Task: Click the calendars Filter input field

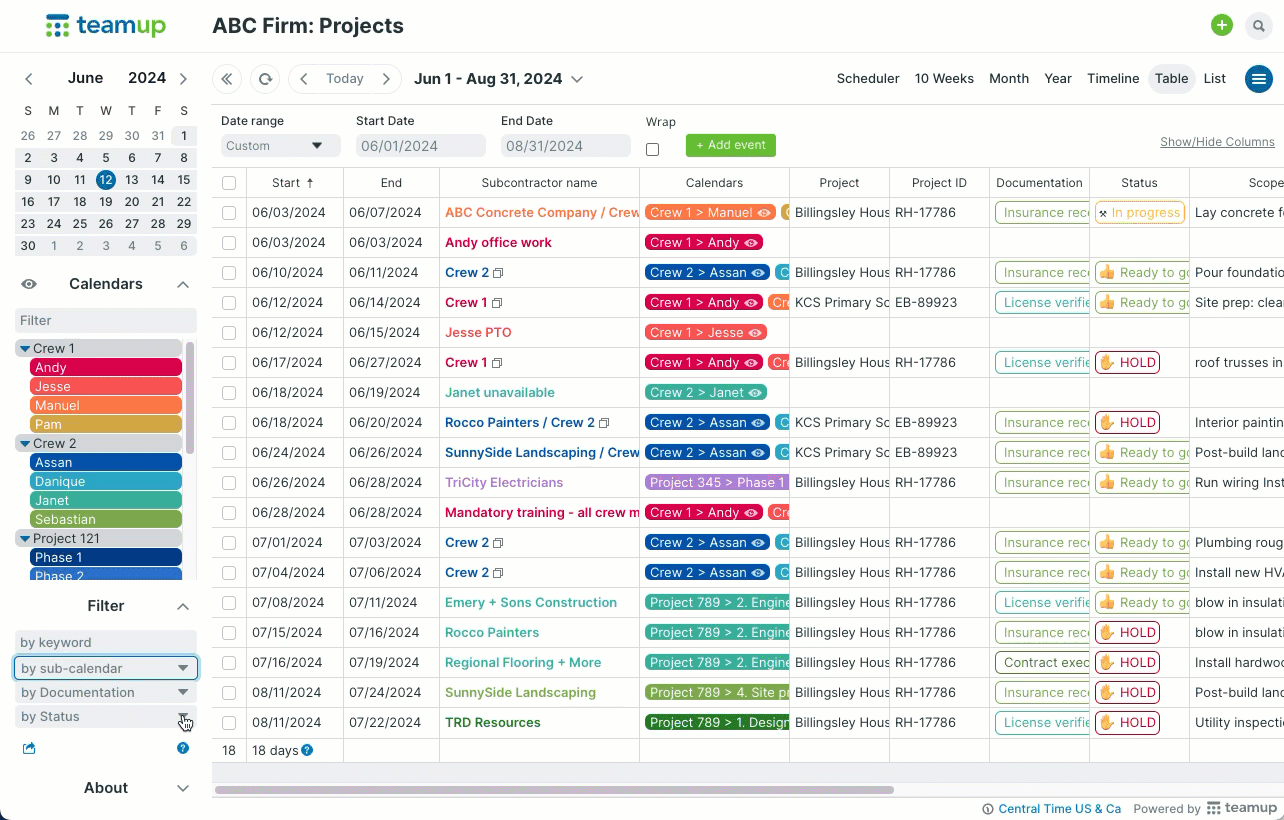Action: click(106, 321)
